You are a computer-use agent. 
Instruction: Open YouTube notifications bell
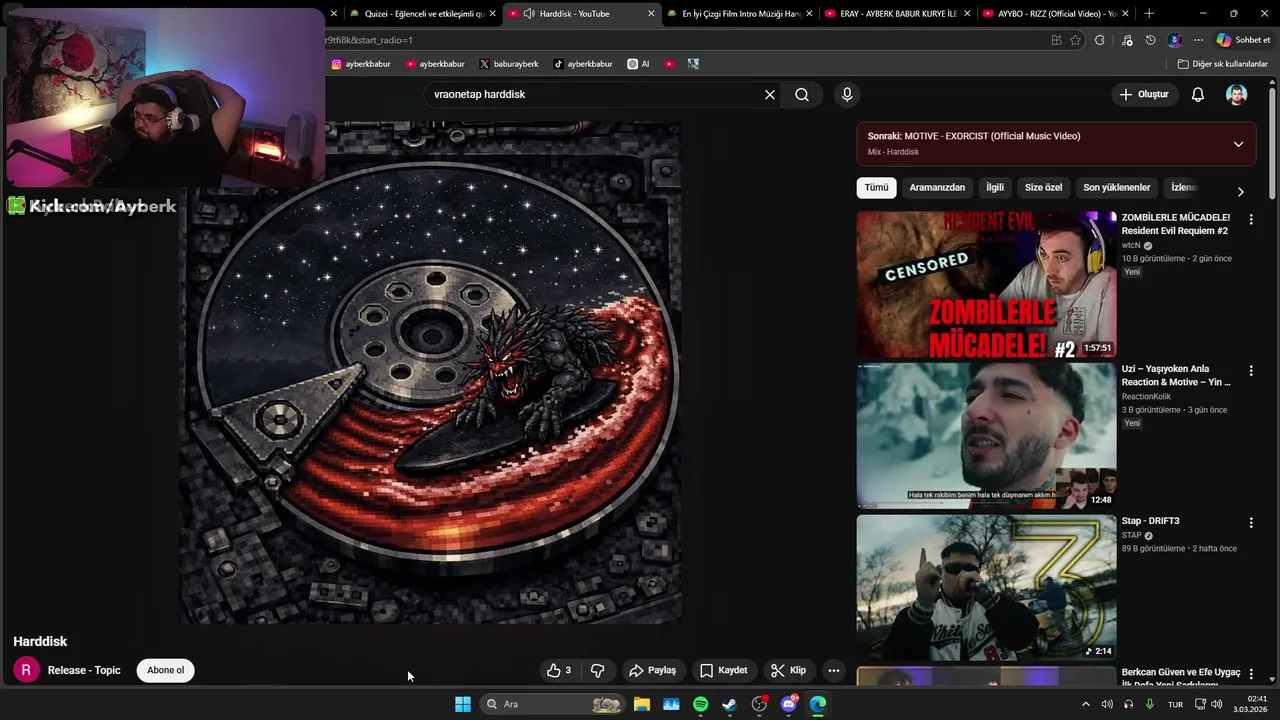[1198, 95]
